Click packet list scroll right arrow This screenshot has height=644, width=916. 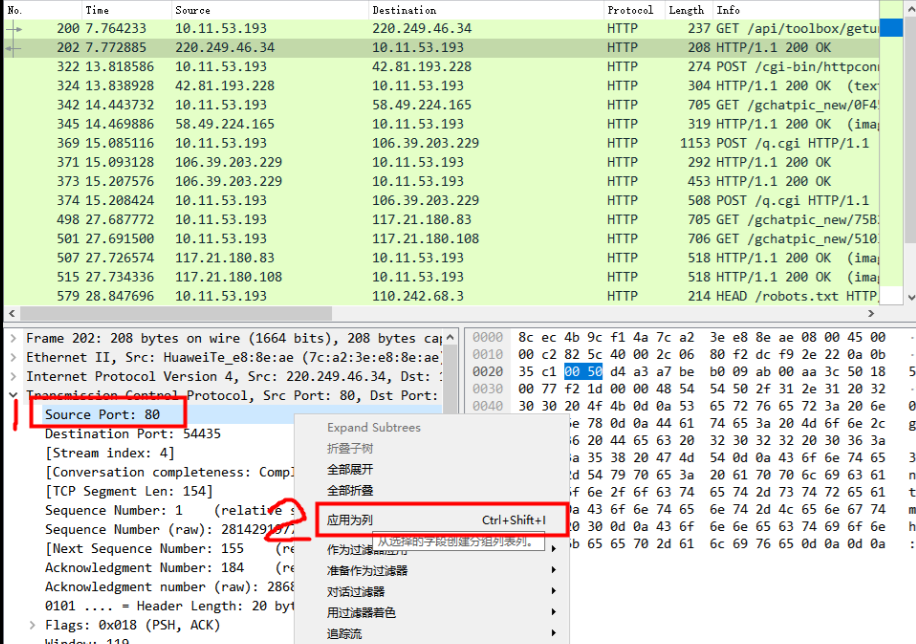point(871,313)
